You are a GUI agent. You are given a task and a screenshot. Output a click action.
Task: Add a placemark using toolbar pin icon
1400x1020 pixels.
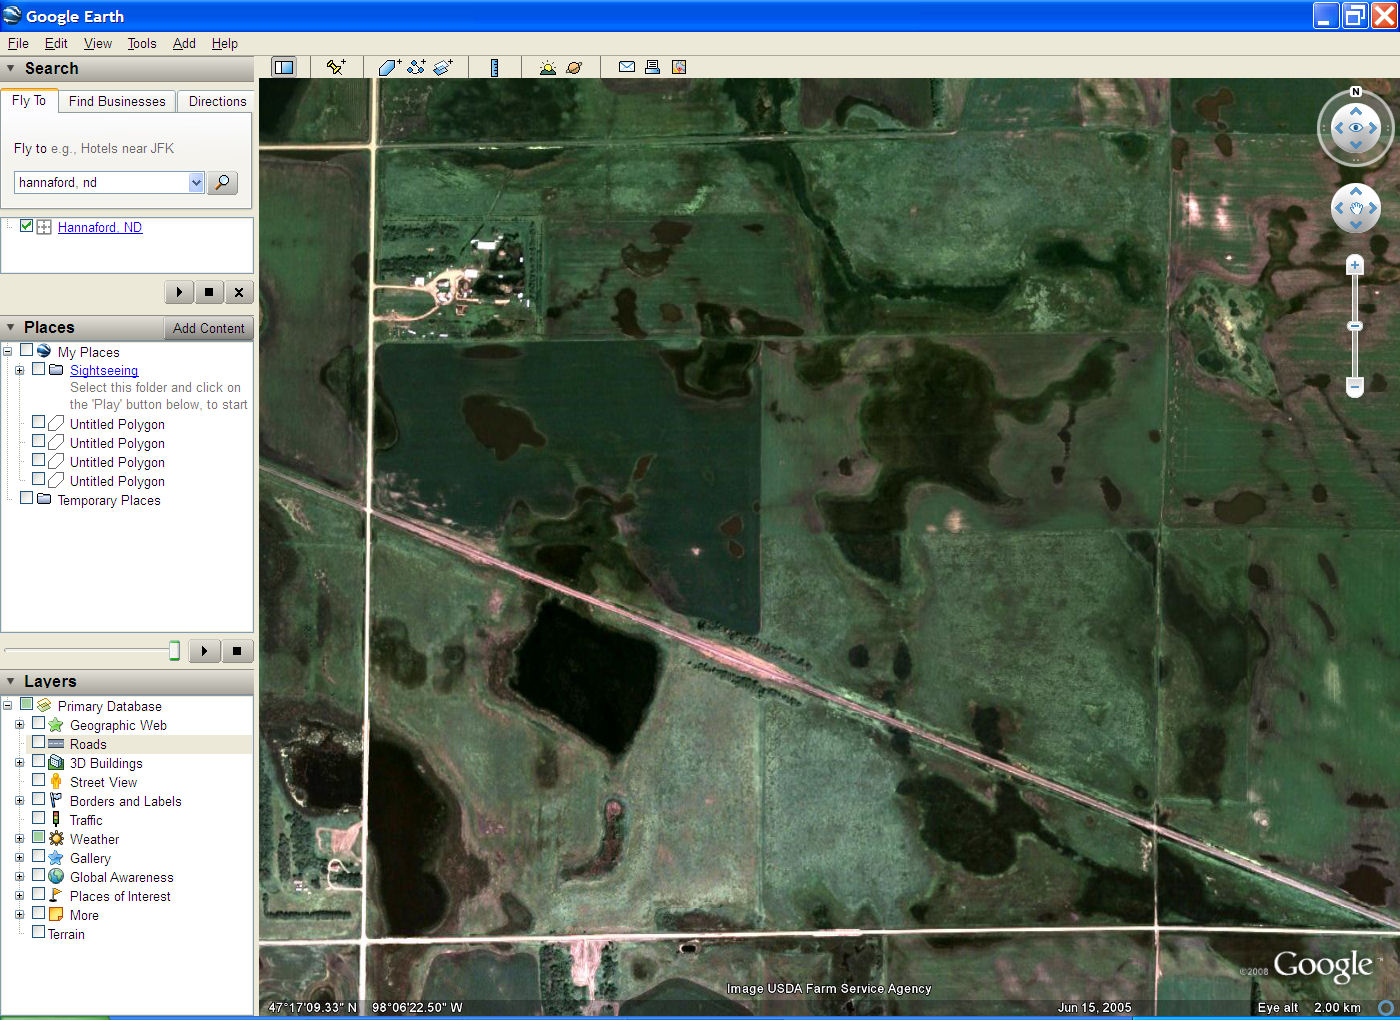pos(336,67)
